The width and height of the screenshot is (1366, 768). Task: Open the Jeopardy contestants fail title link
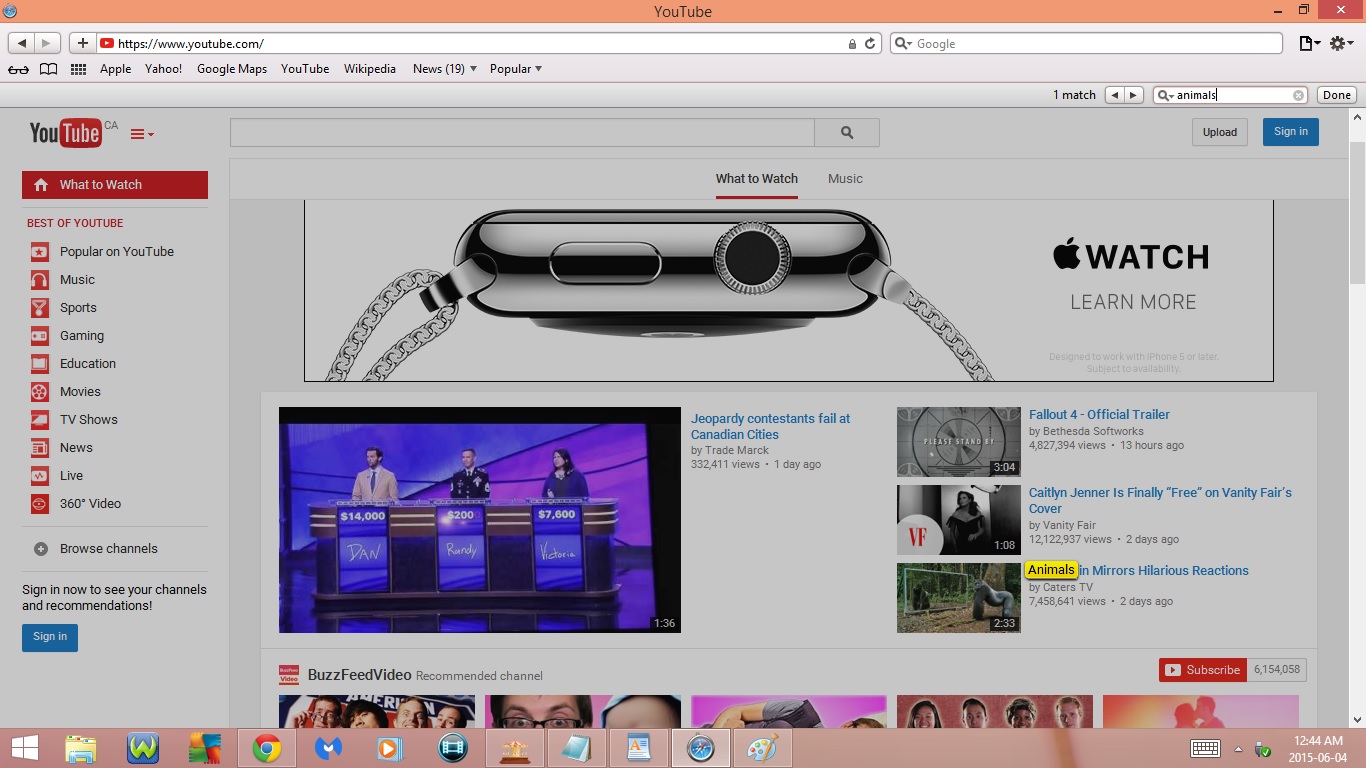pos(770,427)
